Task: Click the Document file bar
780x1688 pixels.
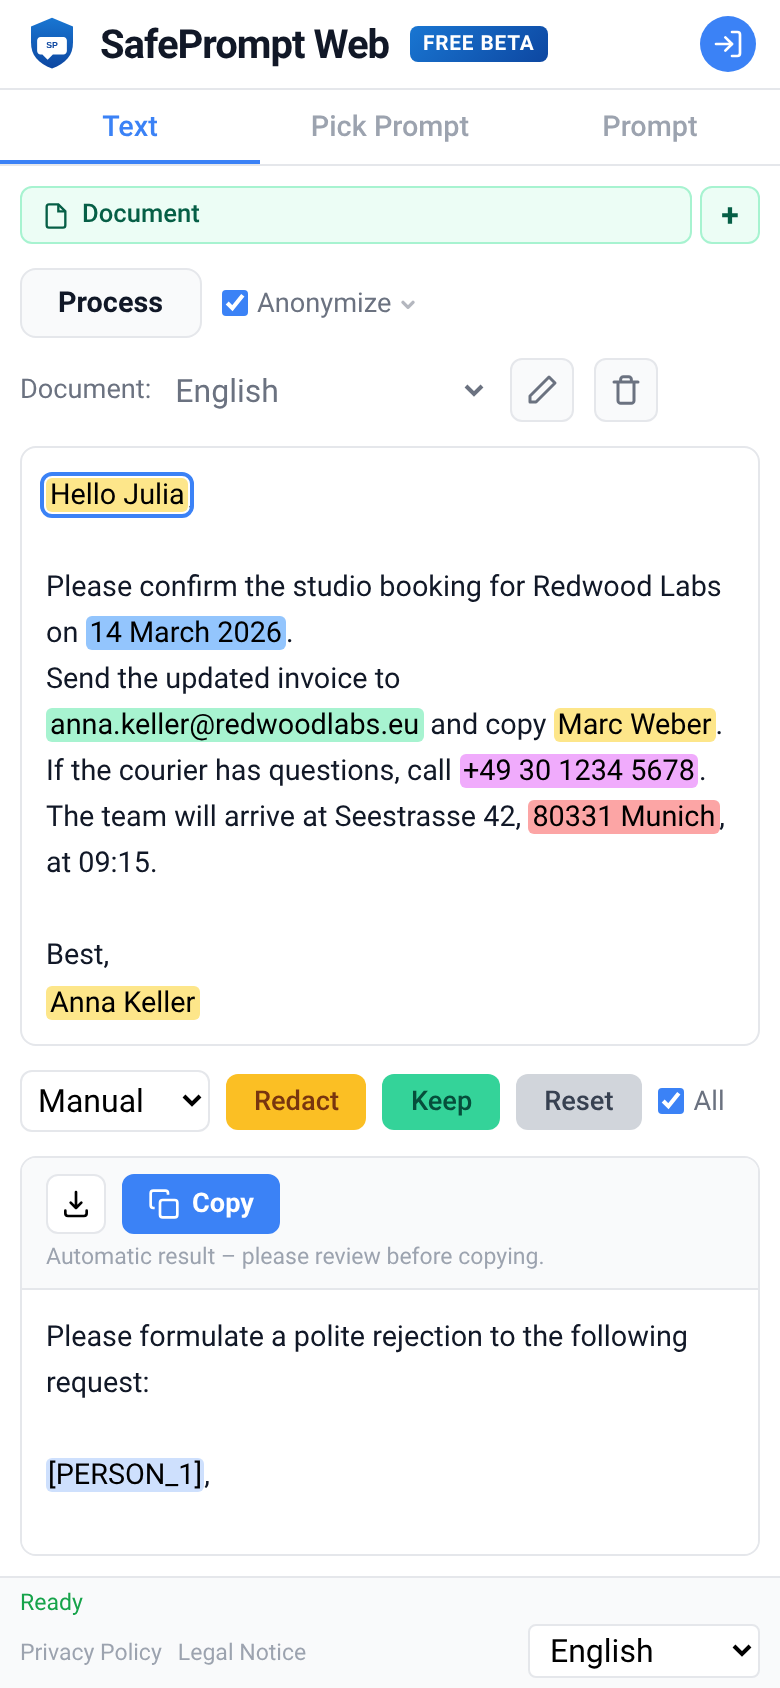Action: coord(356,215)
